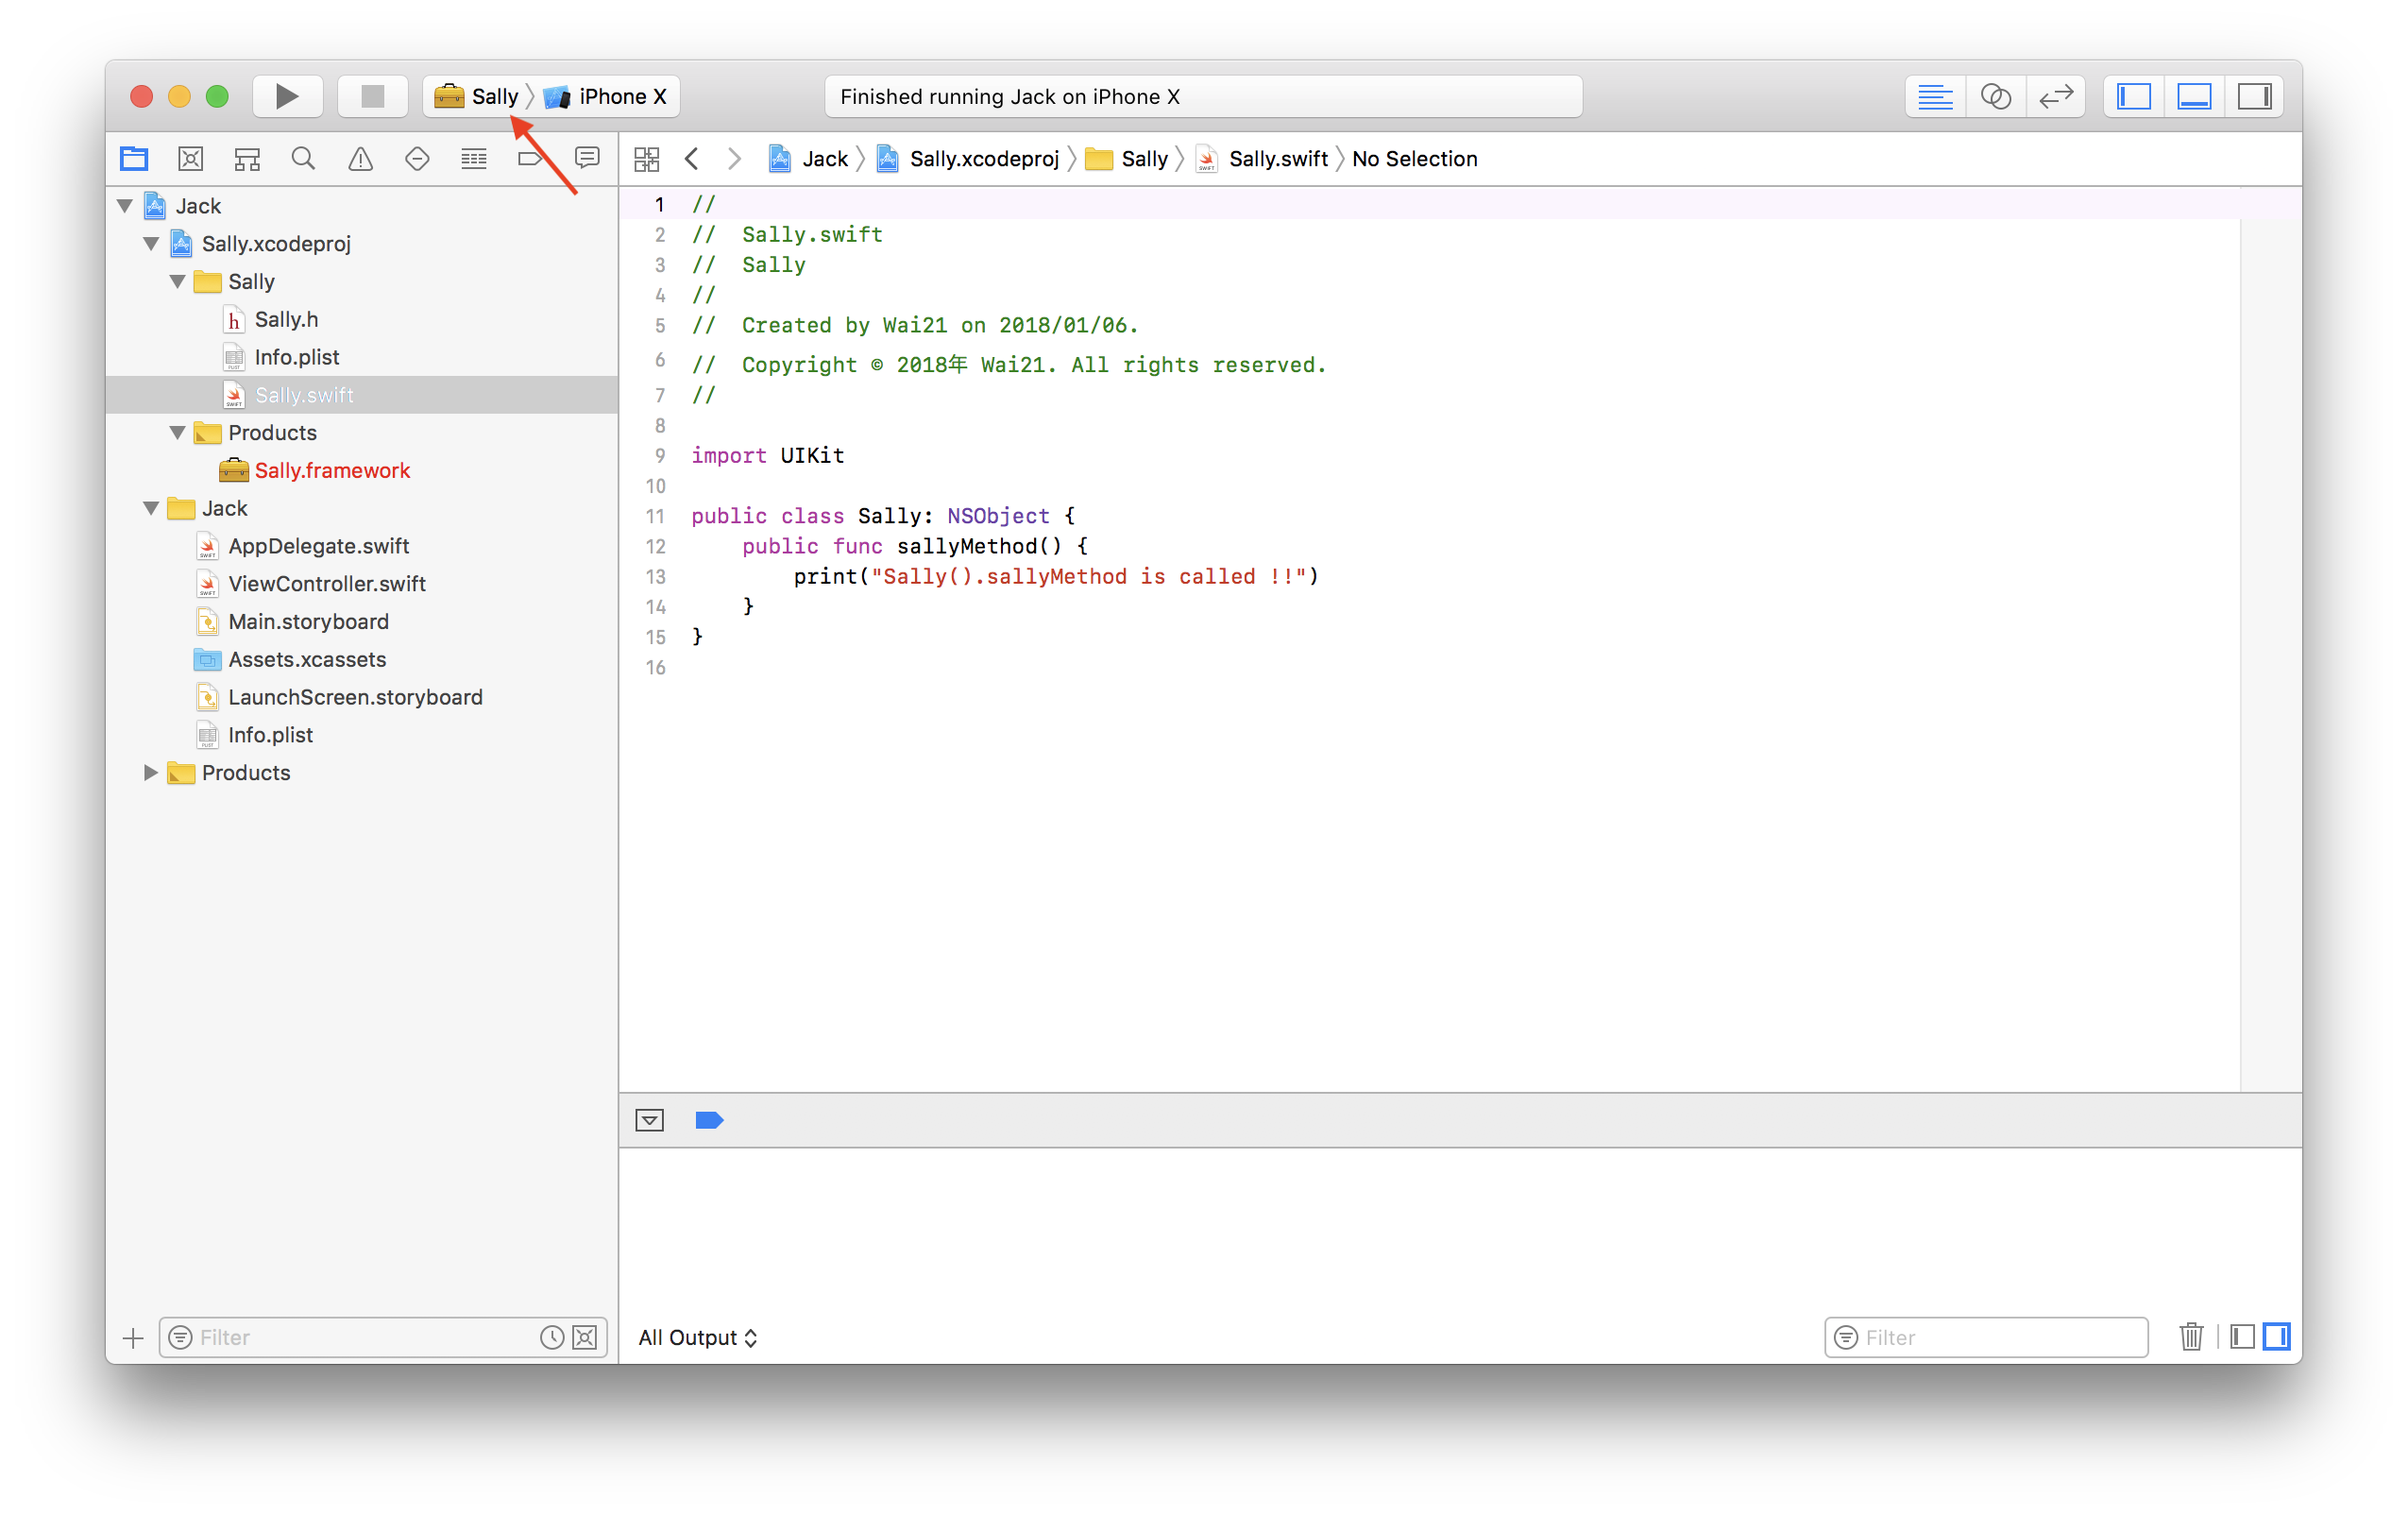Hide the Navigator panel
The height and width of the screenshot is (1515, 2408).
[x=2132, y=96]
